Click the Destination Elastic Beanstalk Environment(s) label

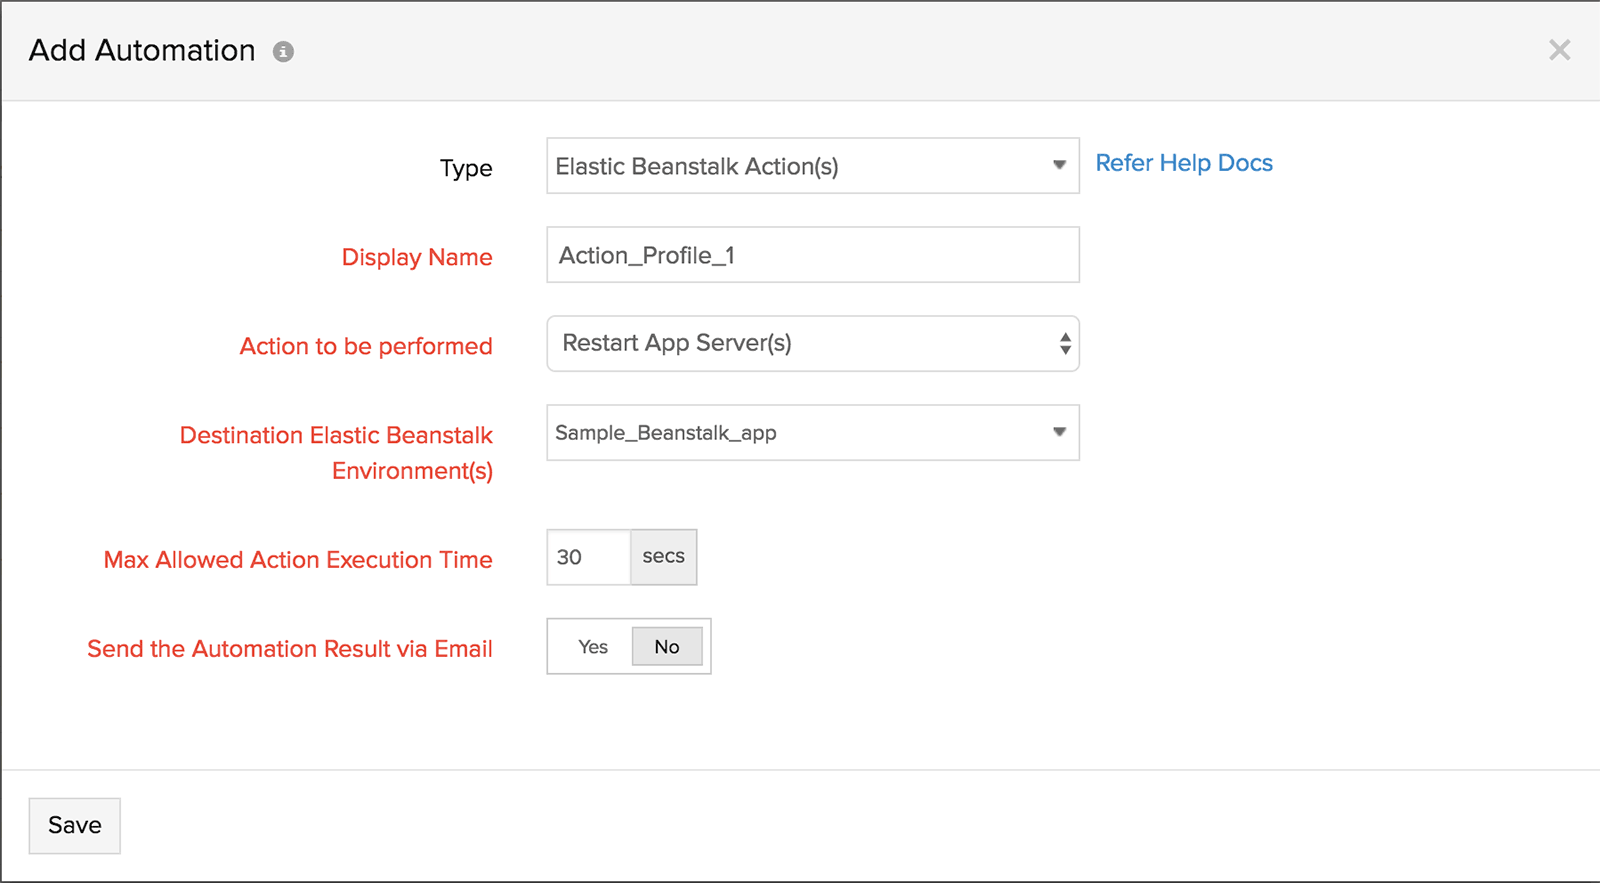(336, 452)
